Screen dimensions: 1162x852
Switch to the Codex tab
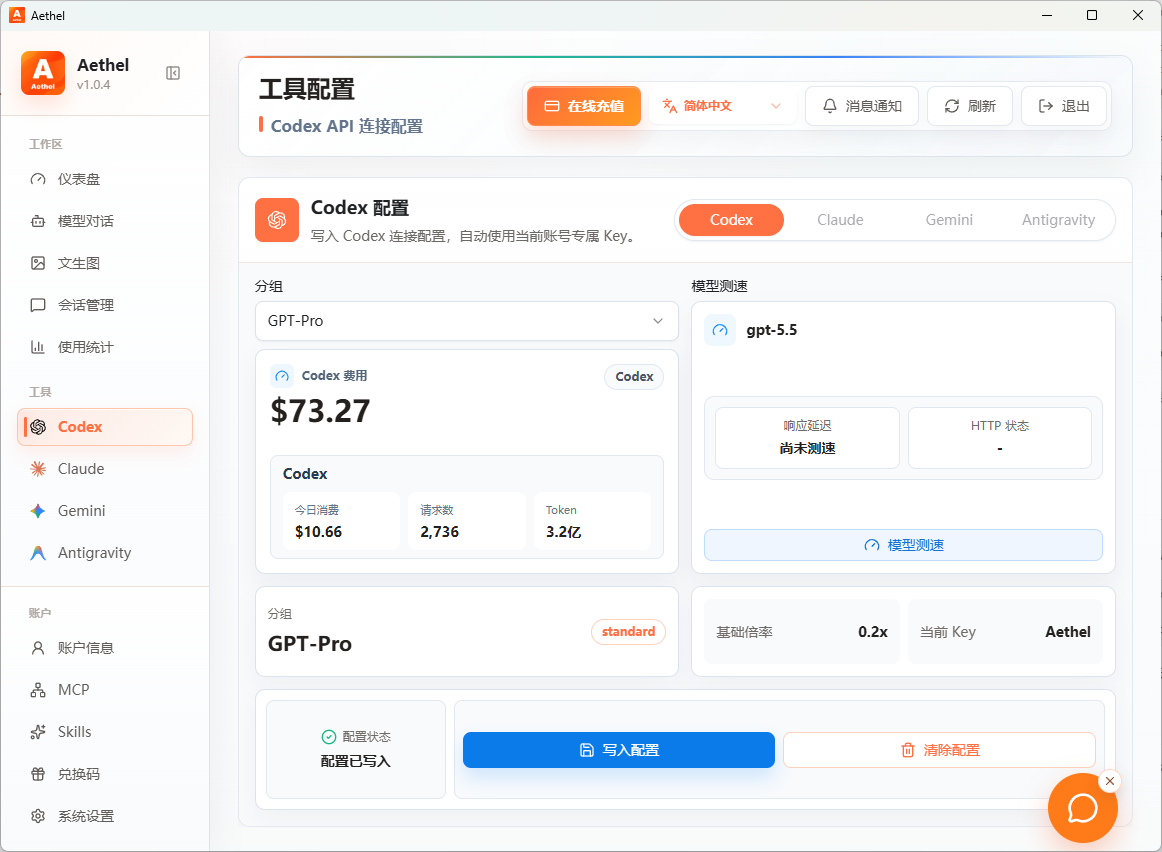[x=731, y=220]
